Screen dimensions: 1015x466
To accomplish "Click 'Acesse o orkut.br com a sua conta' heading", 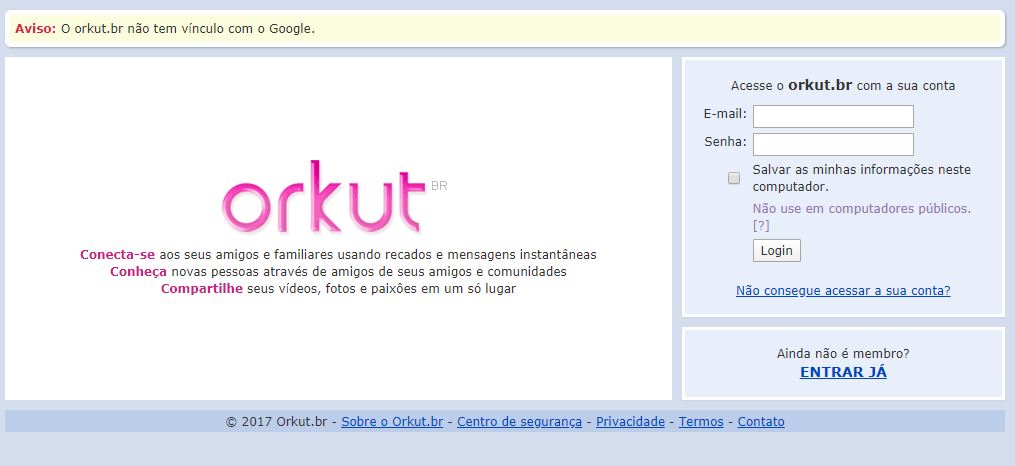I will tap(843, 85).
